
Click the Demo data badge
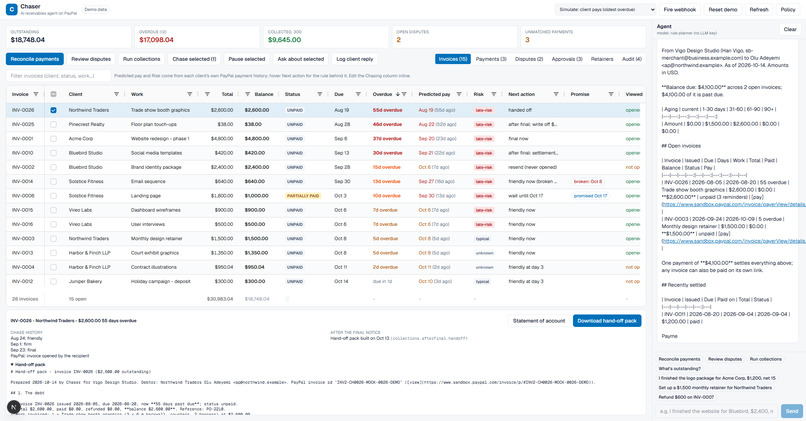pyautogui.click(x=96, y=9)
